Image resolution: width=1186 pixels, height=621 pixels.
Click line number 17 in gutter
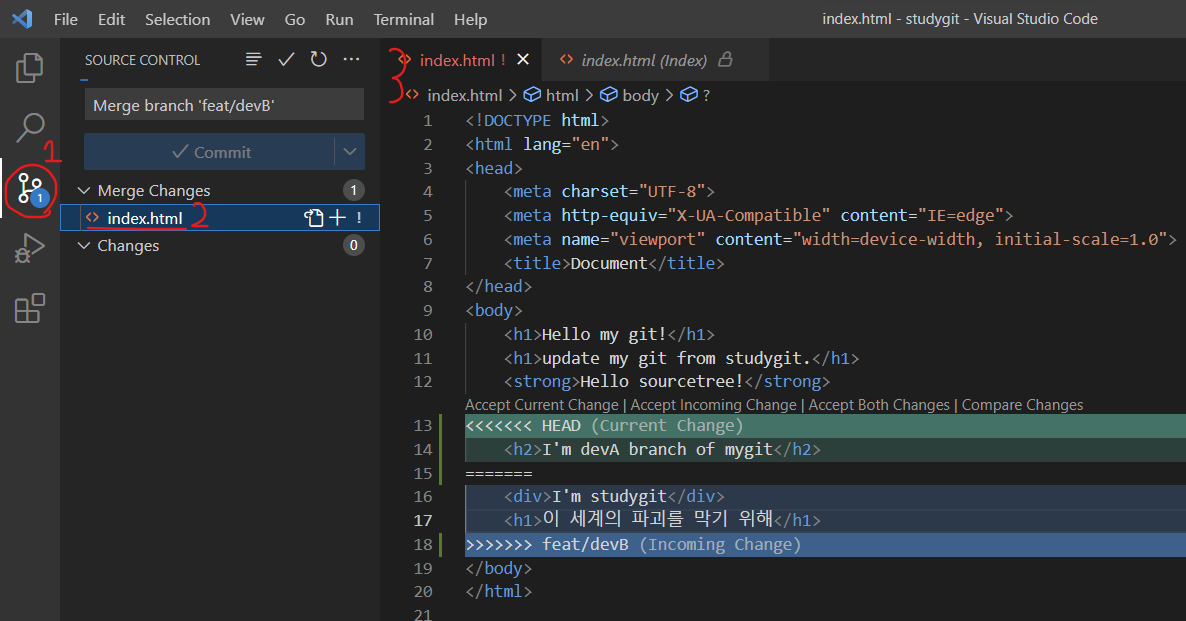[x=423, y=520]
